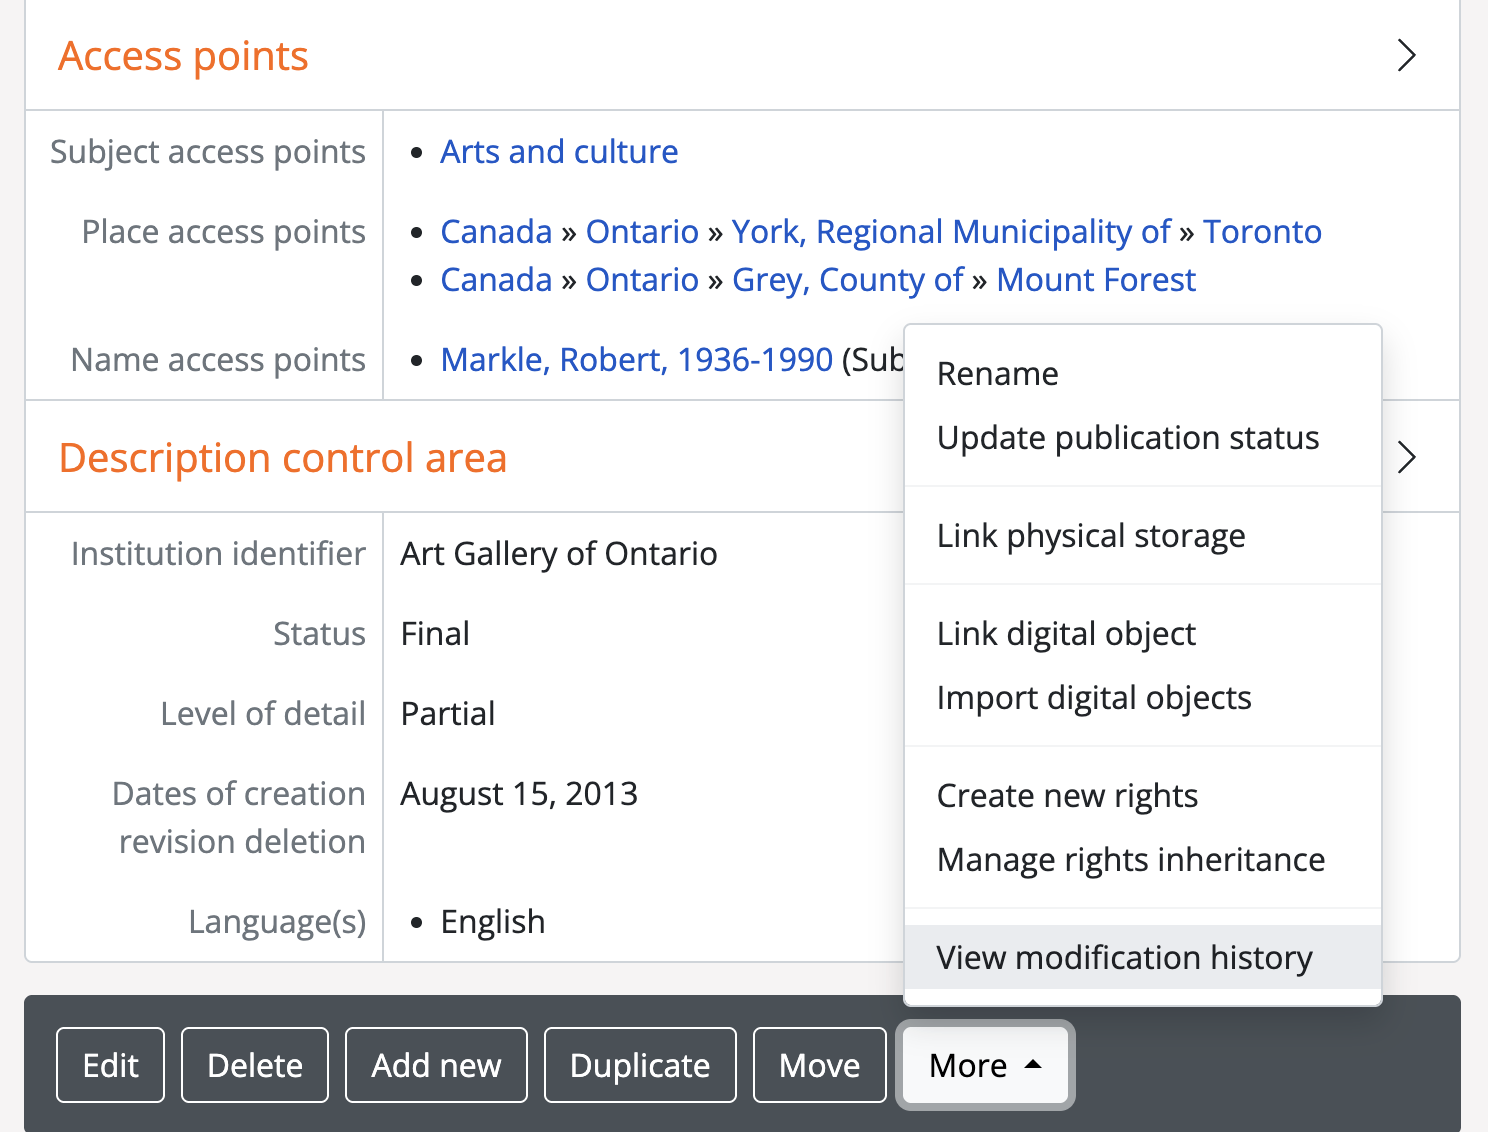1488x1132 pixels.
Task: Choose Link digital object option
Action: coord(1065,634)
